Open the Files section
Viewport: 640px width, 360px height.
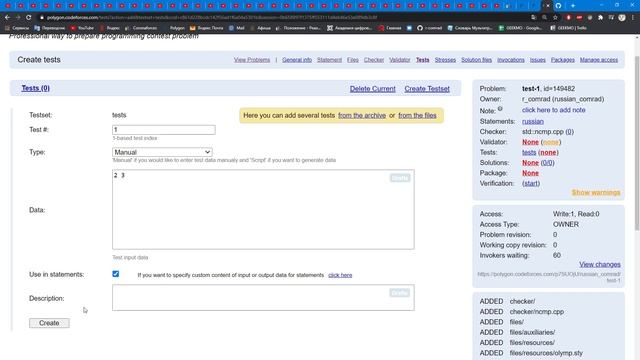click(x=353, y=60)
